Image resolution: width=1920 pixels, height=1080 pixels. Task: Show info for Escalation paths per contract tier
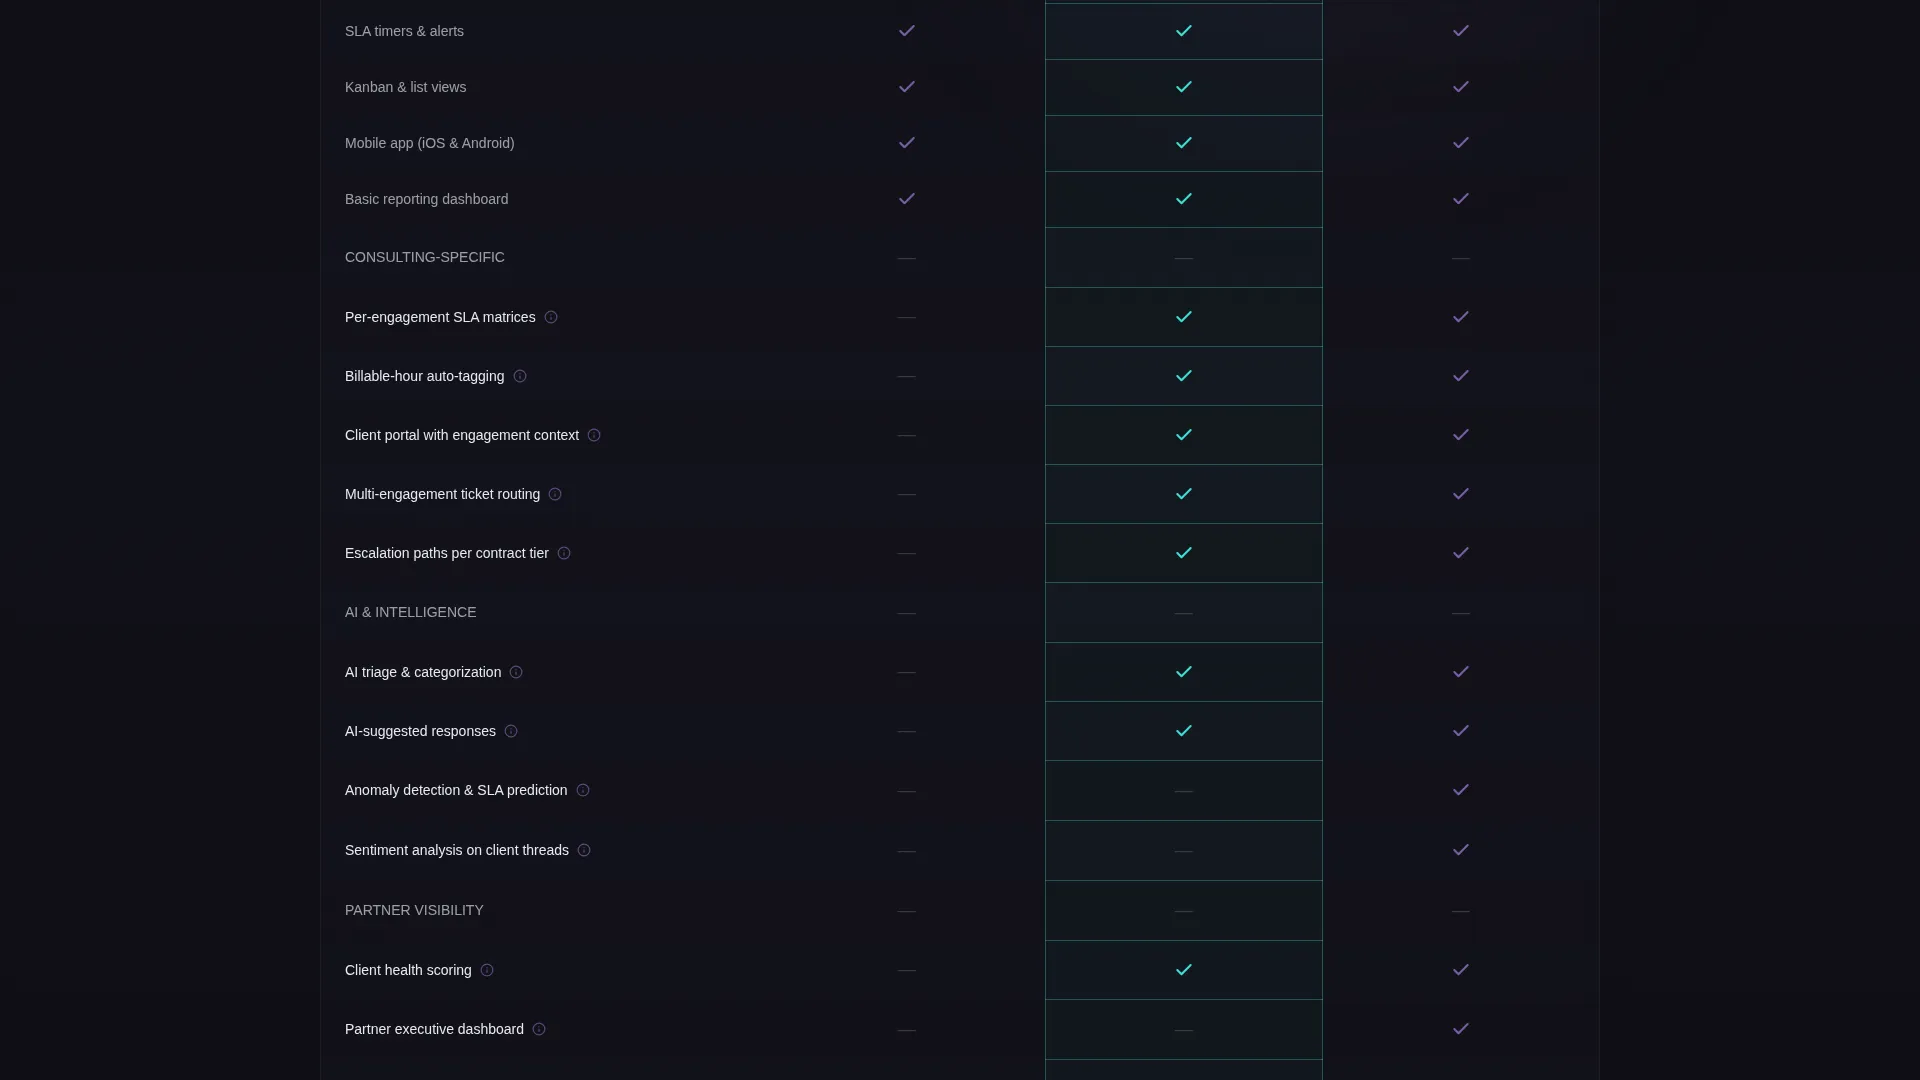click(x=564, y=553)
